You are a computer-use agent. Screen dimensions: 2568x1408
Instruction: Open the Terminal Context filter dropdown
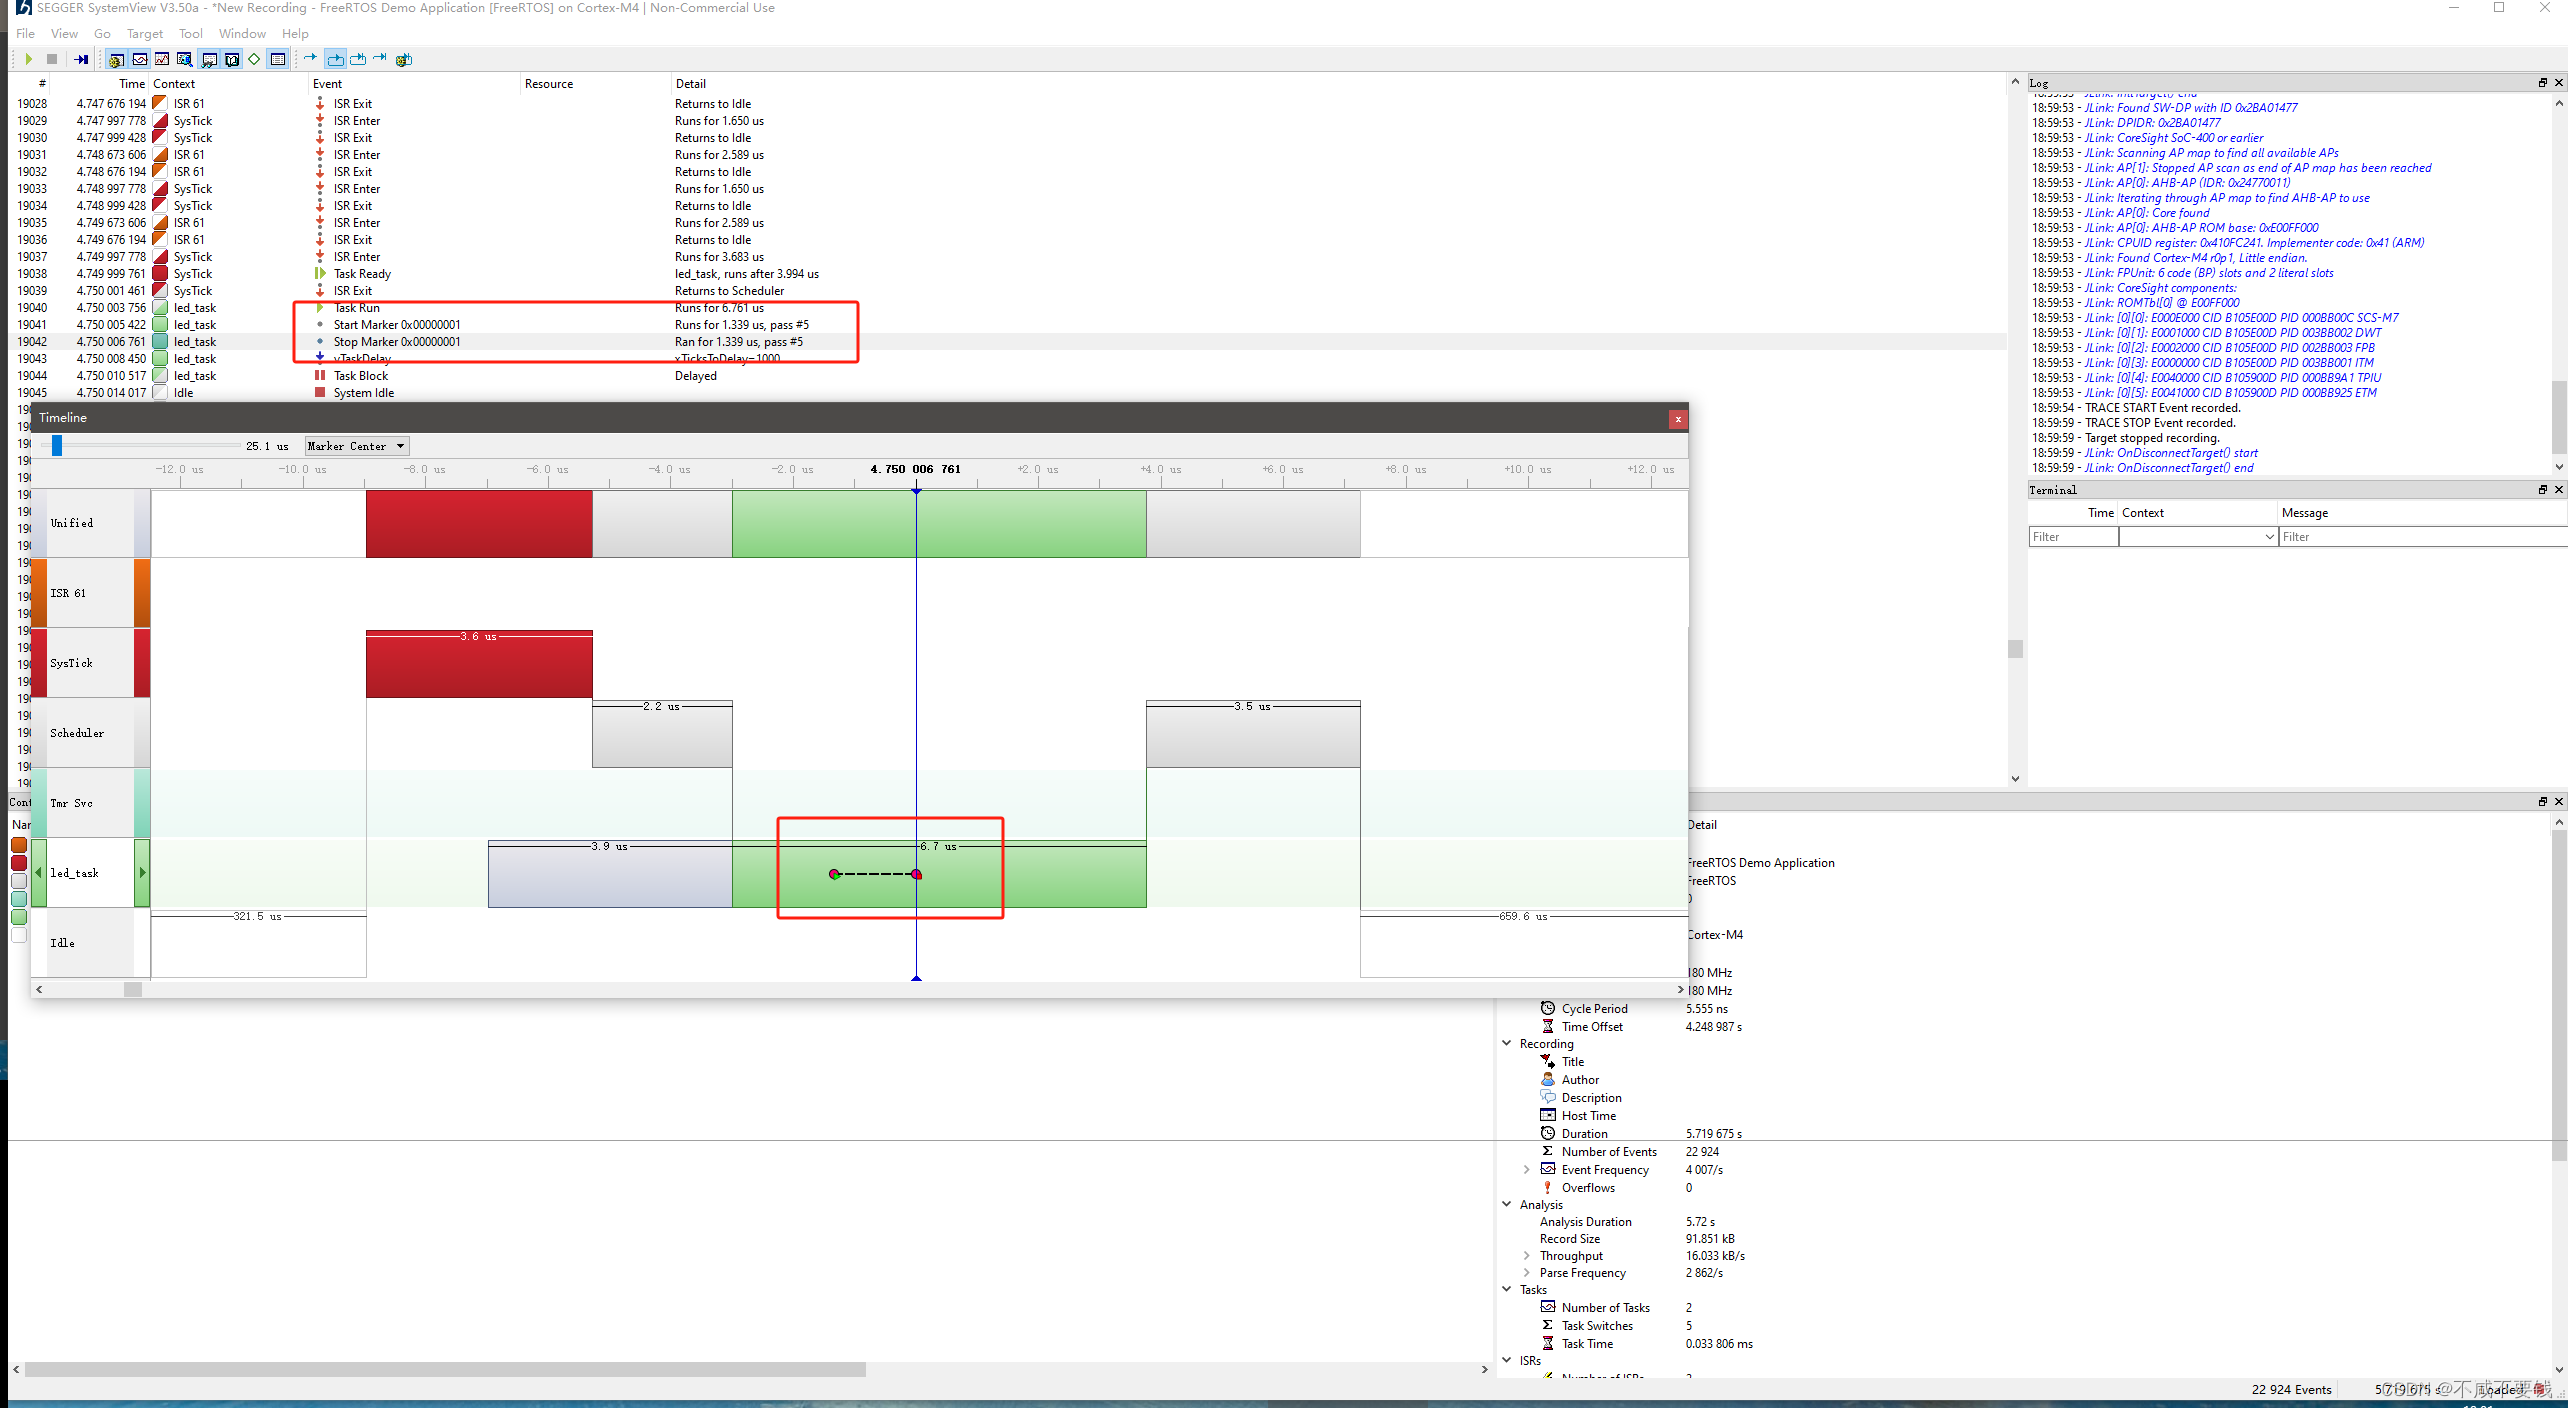pyautogui.click(x=2198, y=537)
